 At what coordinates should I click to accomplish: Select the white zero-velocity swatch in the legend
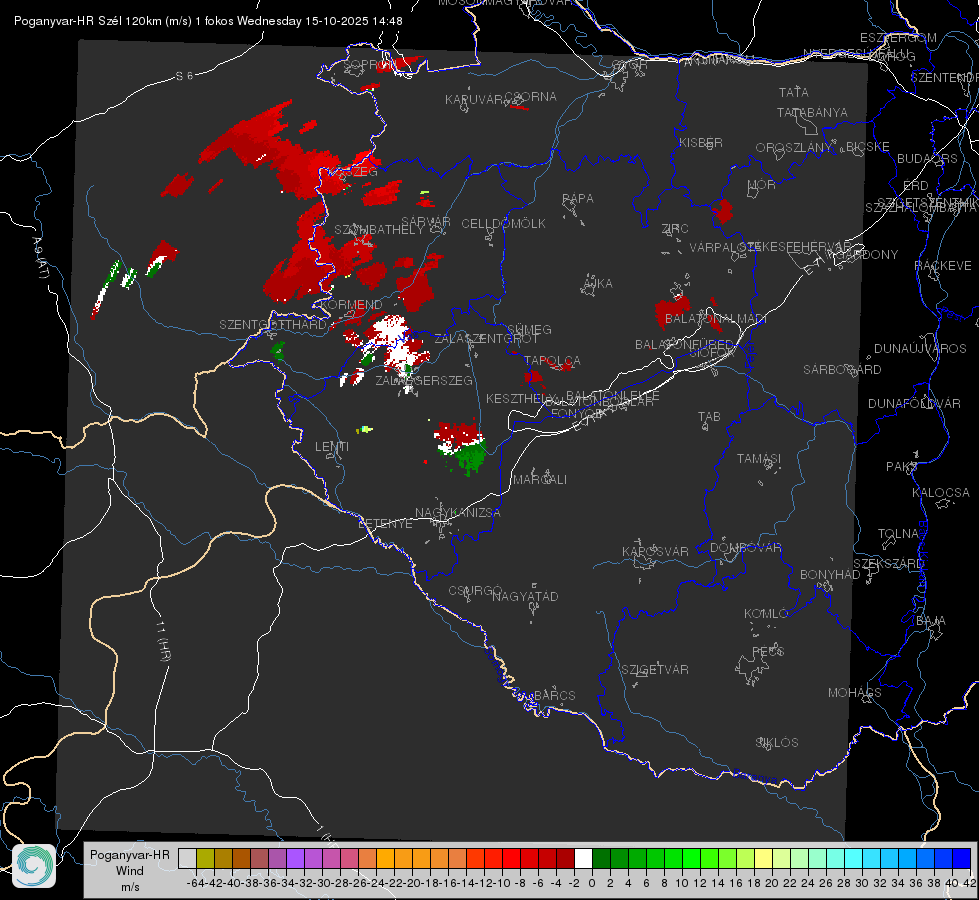583,859
